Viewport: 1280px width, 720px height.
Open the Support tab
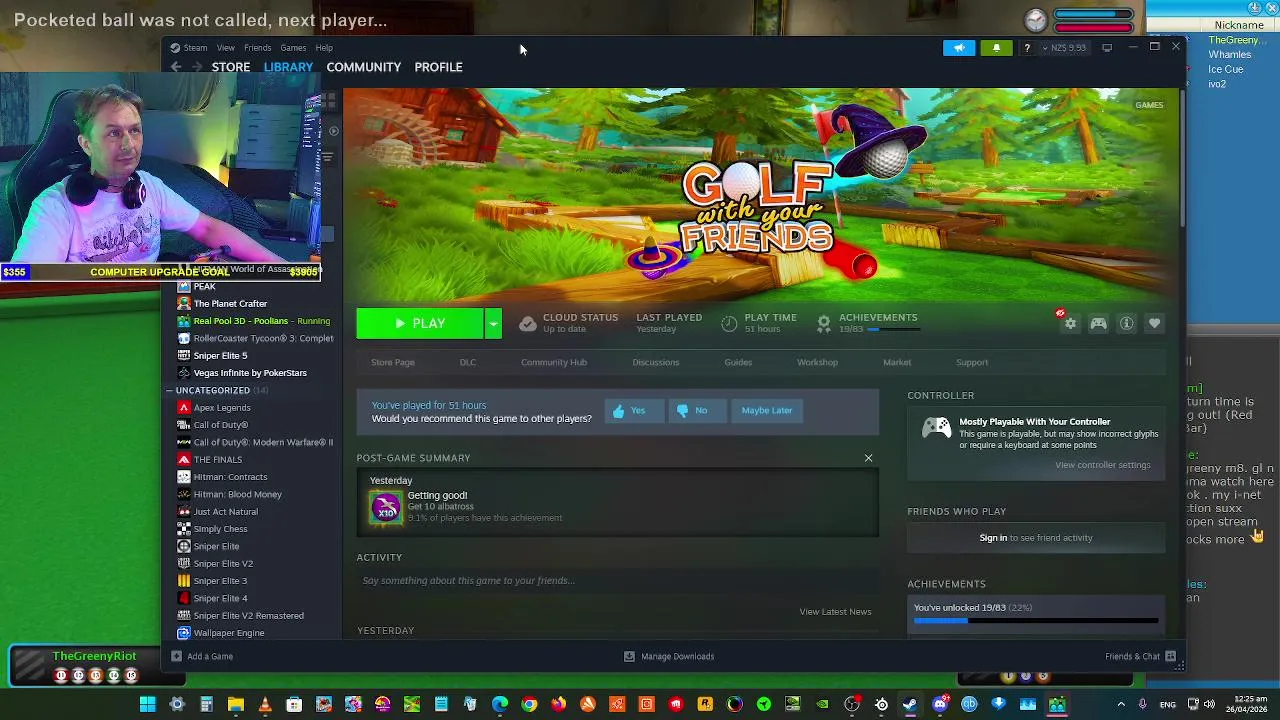point(972,362)
